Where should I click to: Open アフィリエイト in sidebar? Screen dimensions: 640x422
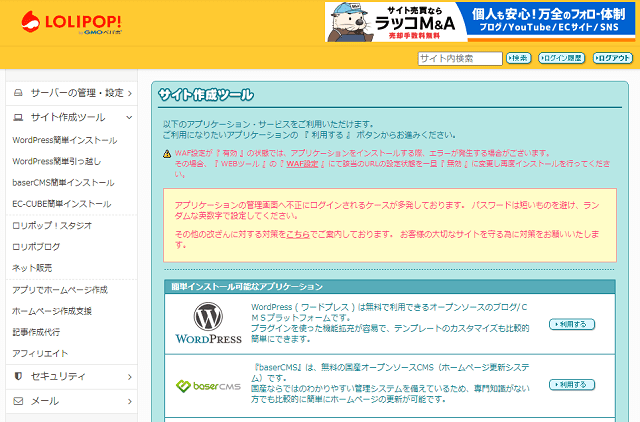pyautogui.click(x=40, y=353)
